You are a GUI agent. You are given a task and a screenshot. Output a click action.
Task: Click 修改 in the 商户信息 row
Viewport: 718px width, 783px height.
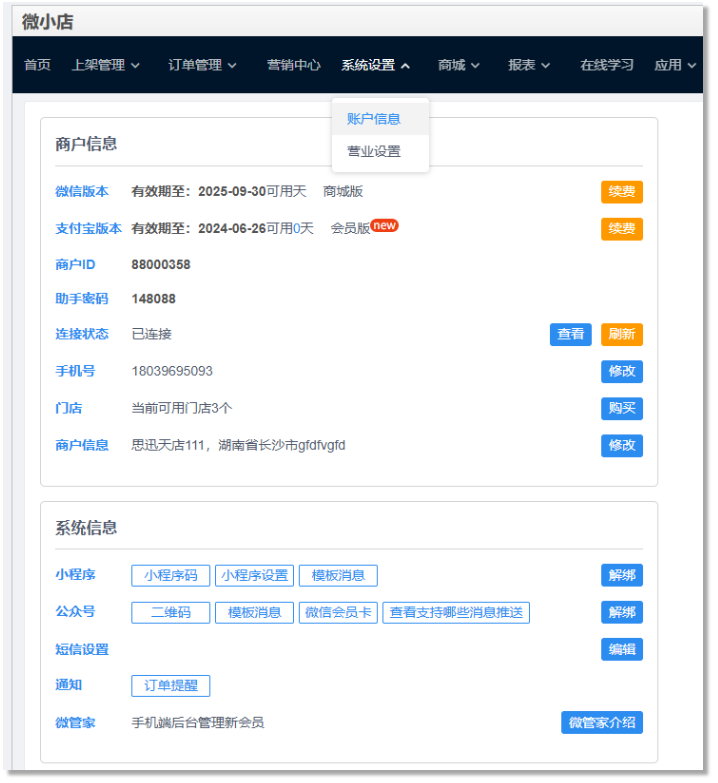click(x=622, y=445)
